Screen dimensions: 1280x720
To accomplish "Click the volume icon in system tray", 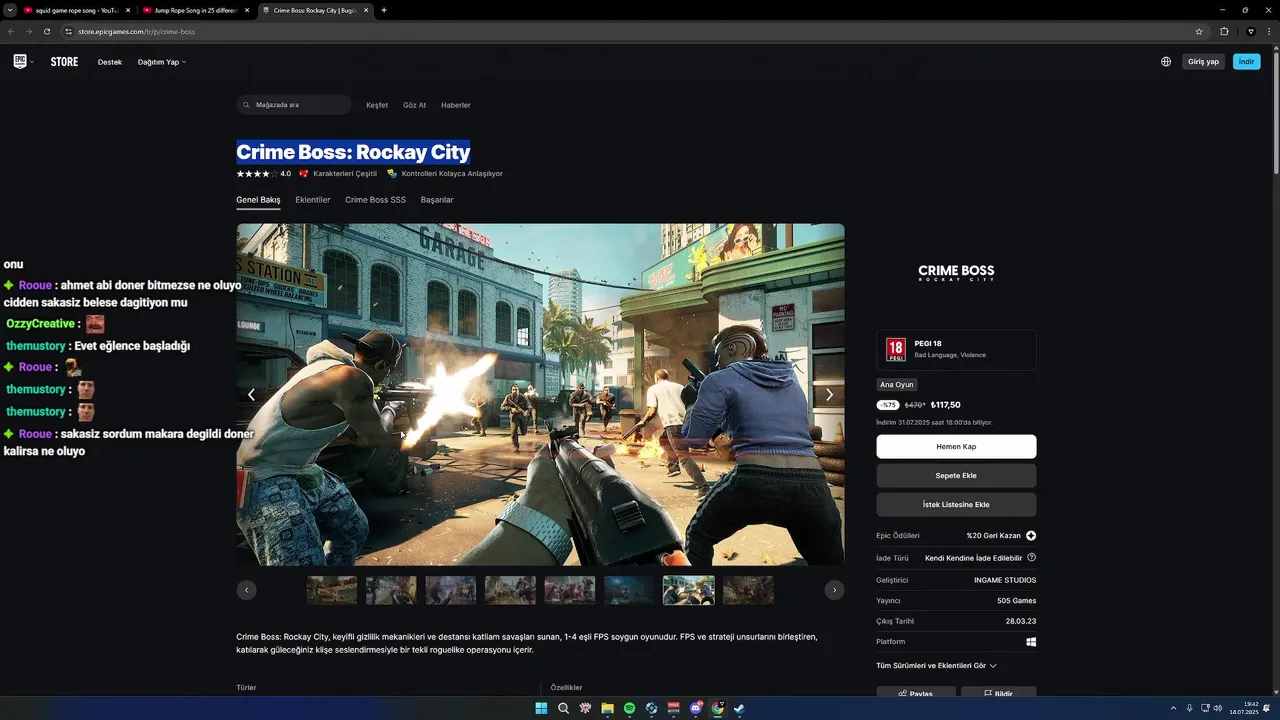I will coord(1217,708).
